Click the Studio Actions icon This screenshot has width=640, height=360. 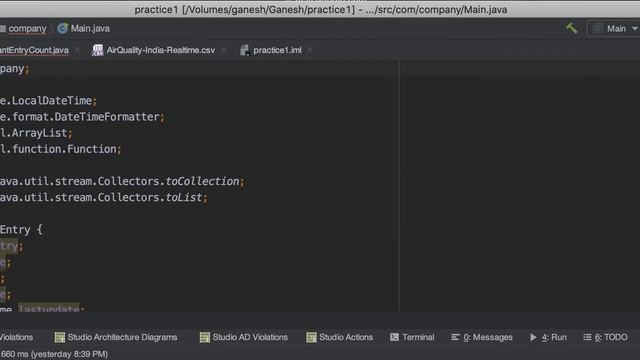click(x=311, y=337)
